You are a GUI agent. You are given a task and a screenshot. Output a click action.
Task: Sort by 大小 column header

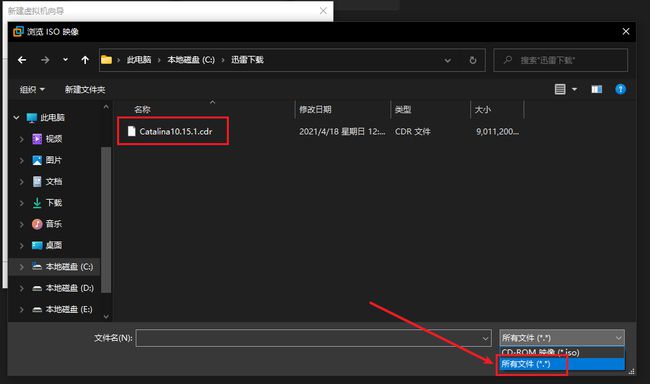(483, 109)
